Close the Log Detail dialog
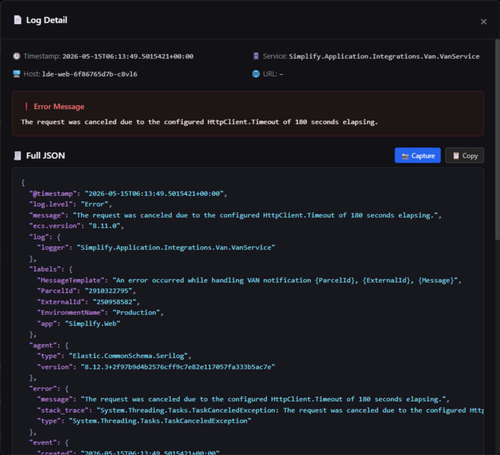Screen dimensions: 500x455 [483, 22]
